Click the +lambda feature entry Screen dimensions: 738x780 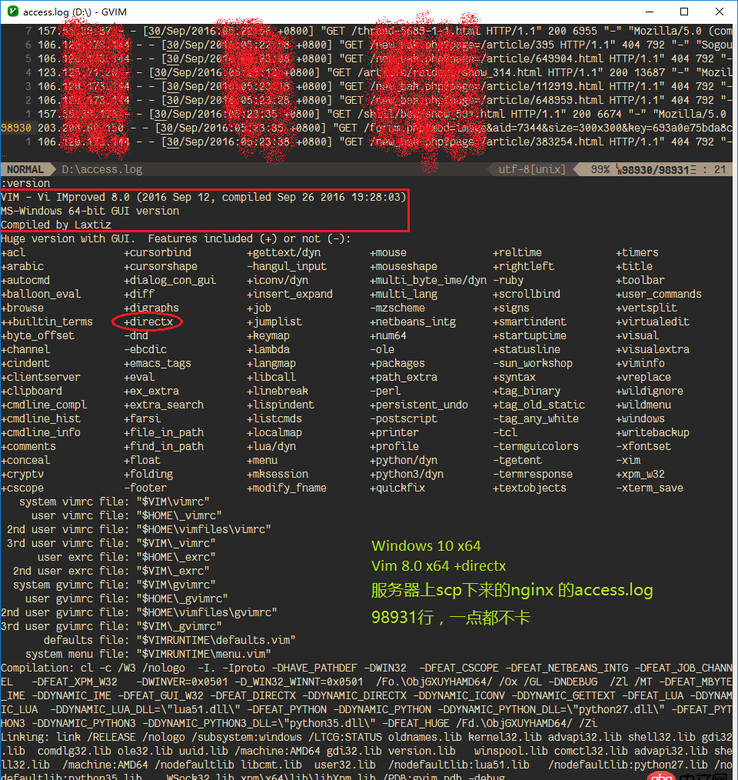click(269, 350)
